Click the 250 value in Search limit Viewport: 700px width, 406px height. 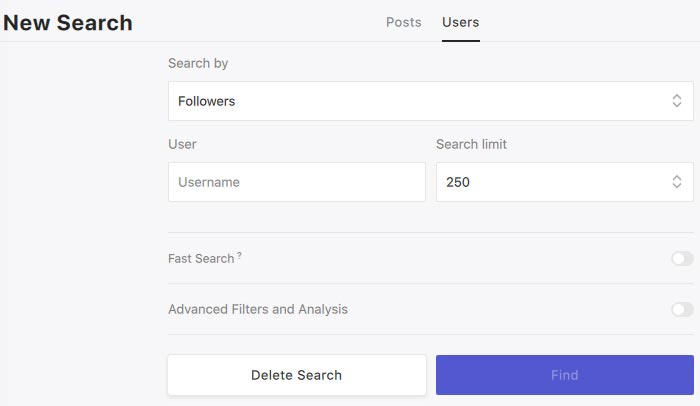[458, 182]
